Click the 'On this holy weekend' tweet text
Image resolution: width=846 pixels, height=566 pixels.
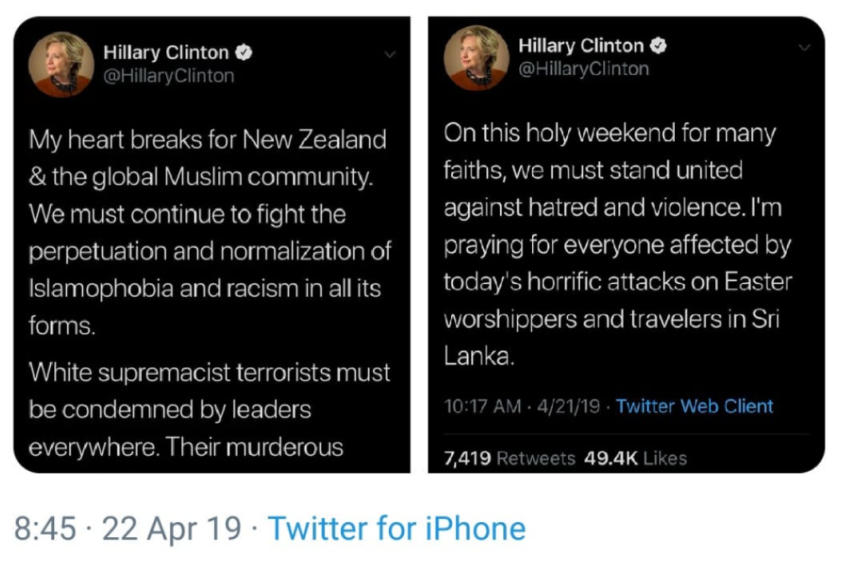tap(618, 245)
